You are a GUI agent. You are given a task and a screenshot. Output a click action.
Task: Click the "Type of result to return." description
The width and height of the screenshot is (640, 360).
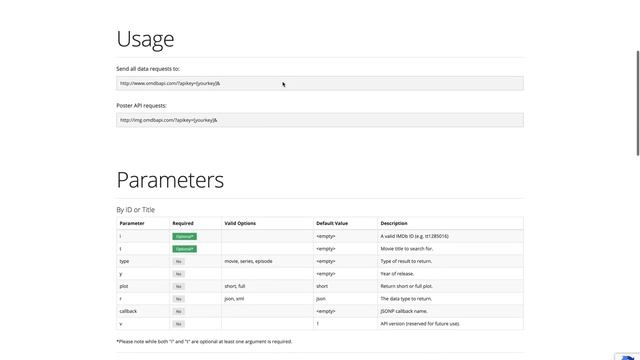point(406,261)
